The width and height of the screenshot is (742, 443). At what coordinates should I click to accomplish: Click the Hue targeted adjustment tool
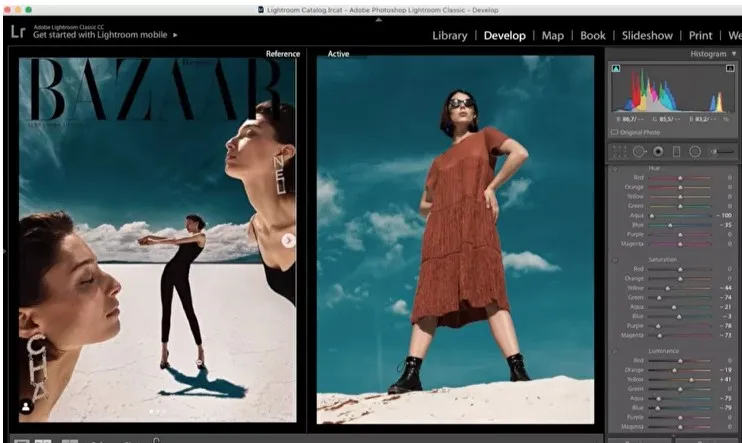pyautogui.click(x=615, y=168)
